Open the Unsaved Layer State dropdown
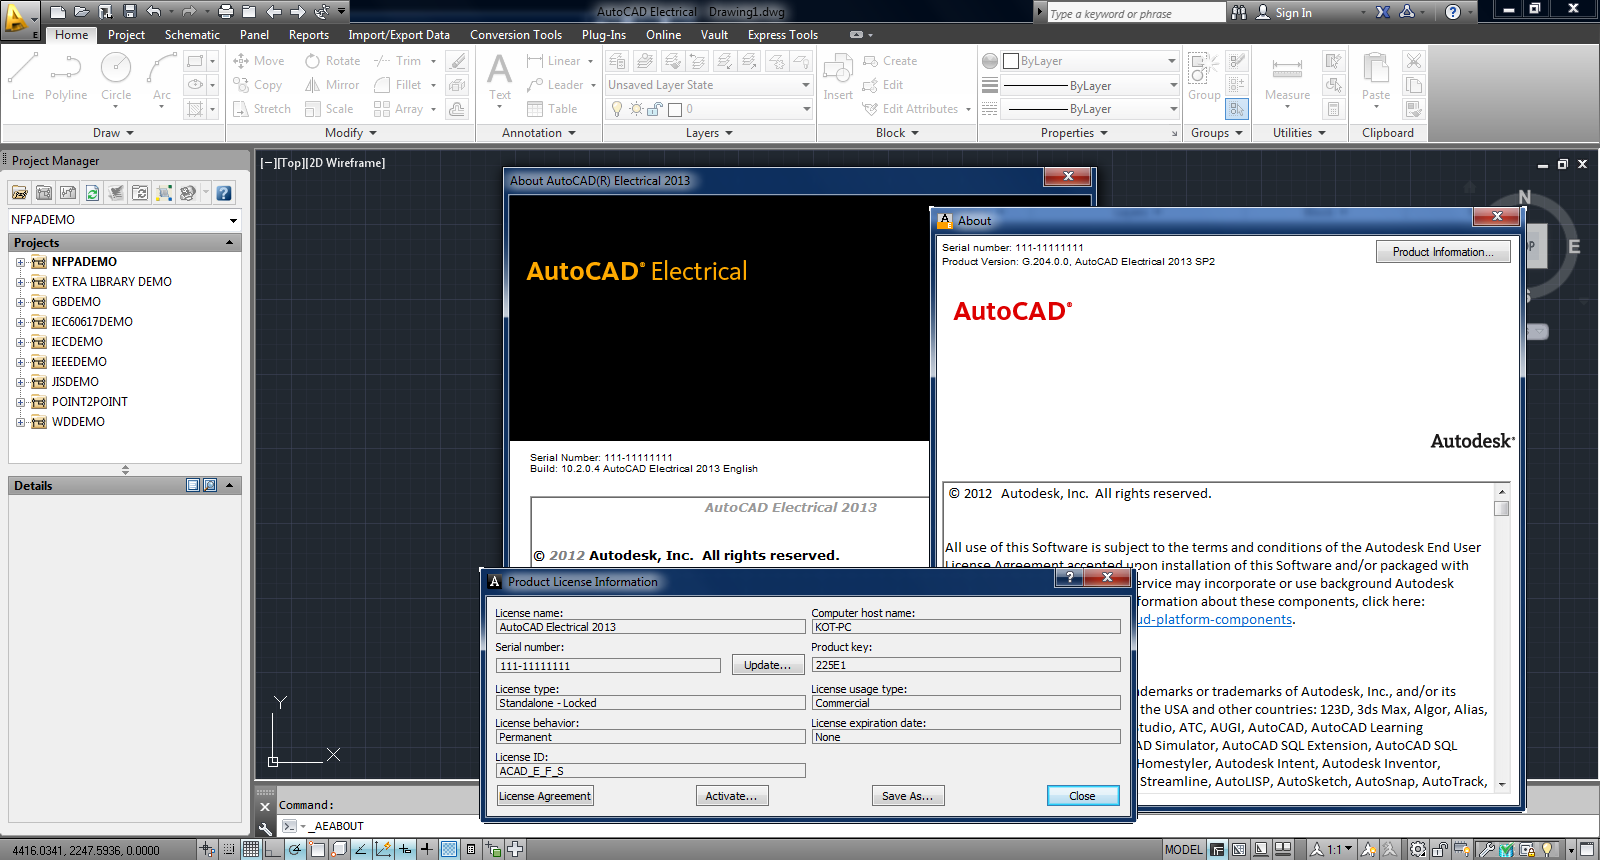 tap(709, 85)
